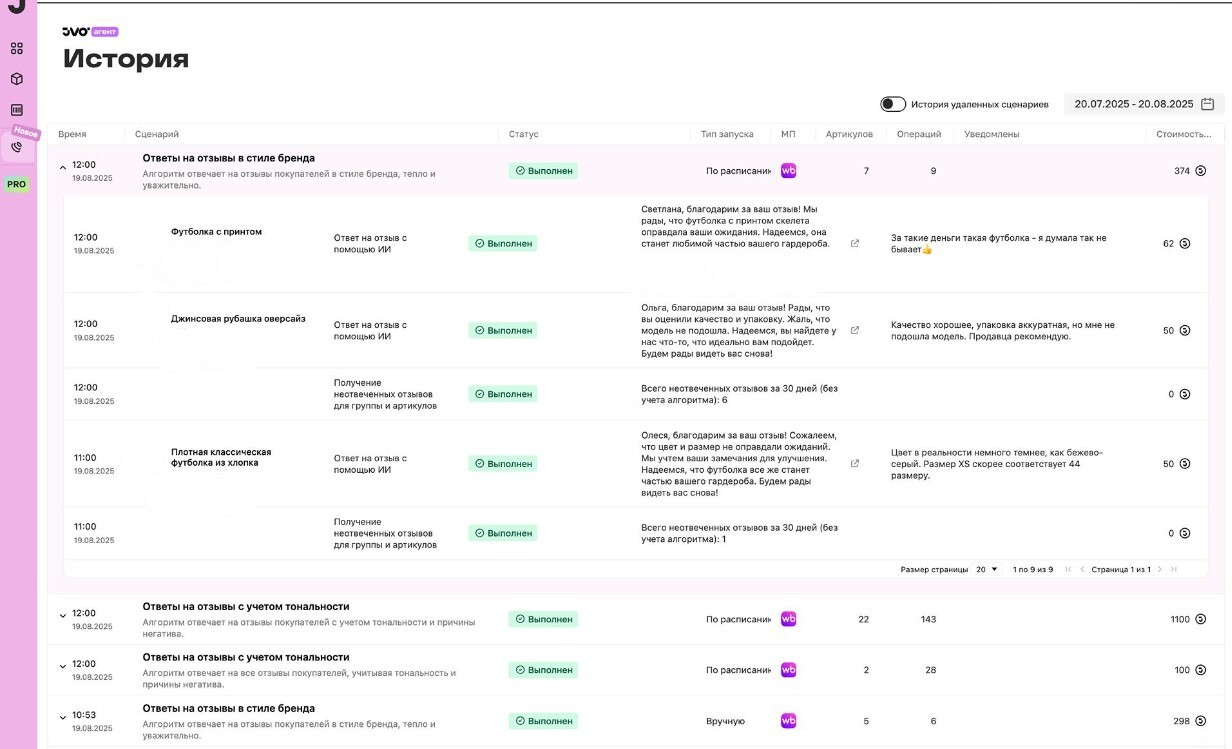Open the agent icon tagged "Новое"
Viewport: 1232px width, 749px height.
17,146
